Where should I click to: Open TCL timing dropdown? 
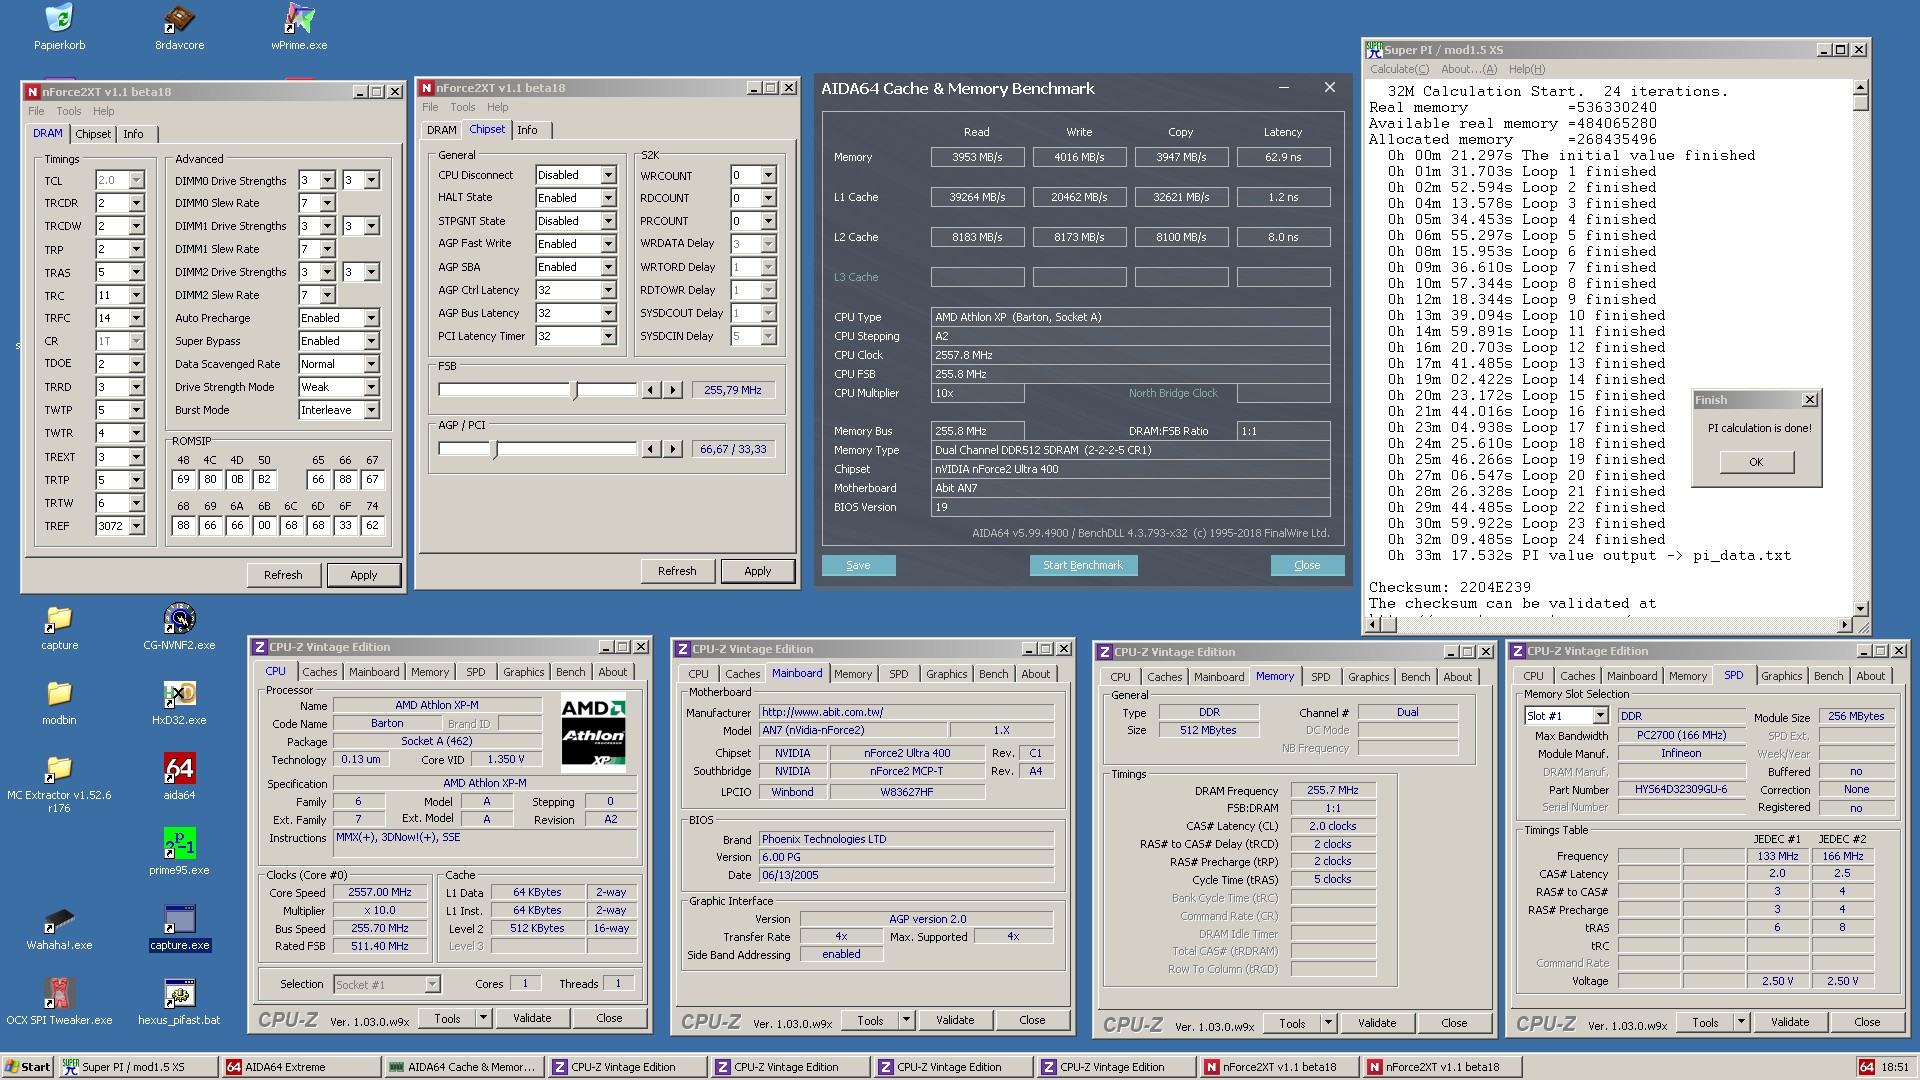136,181
